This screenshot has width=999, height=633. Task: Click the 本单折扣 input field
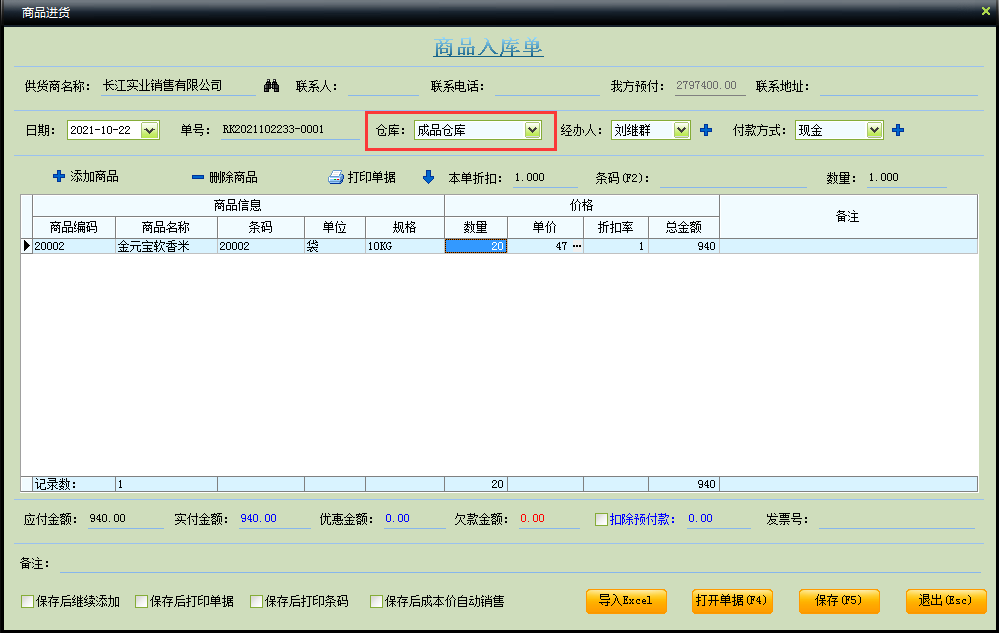(x=545, y=178)
